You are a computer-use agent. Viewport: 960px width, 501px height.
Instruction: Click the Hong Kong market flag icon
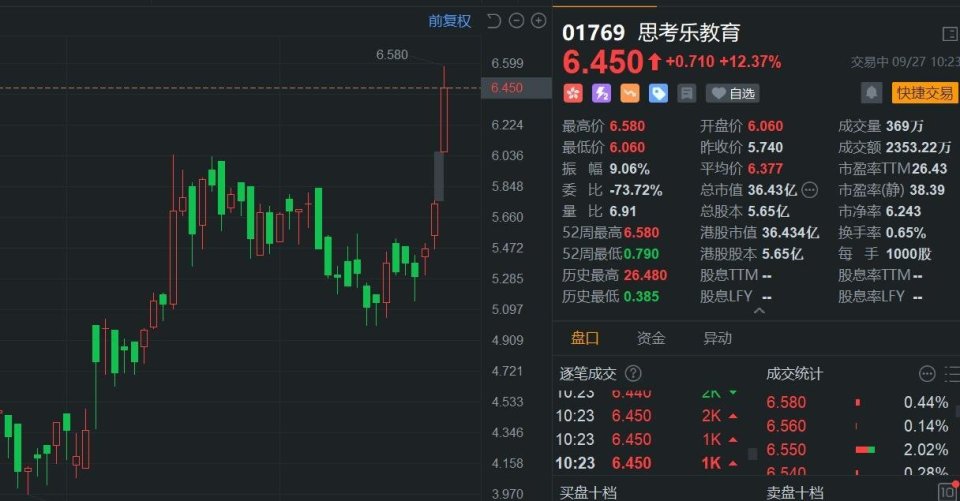point(573,93)
